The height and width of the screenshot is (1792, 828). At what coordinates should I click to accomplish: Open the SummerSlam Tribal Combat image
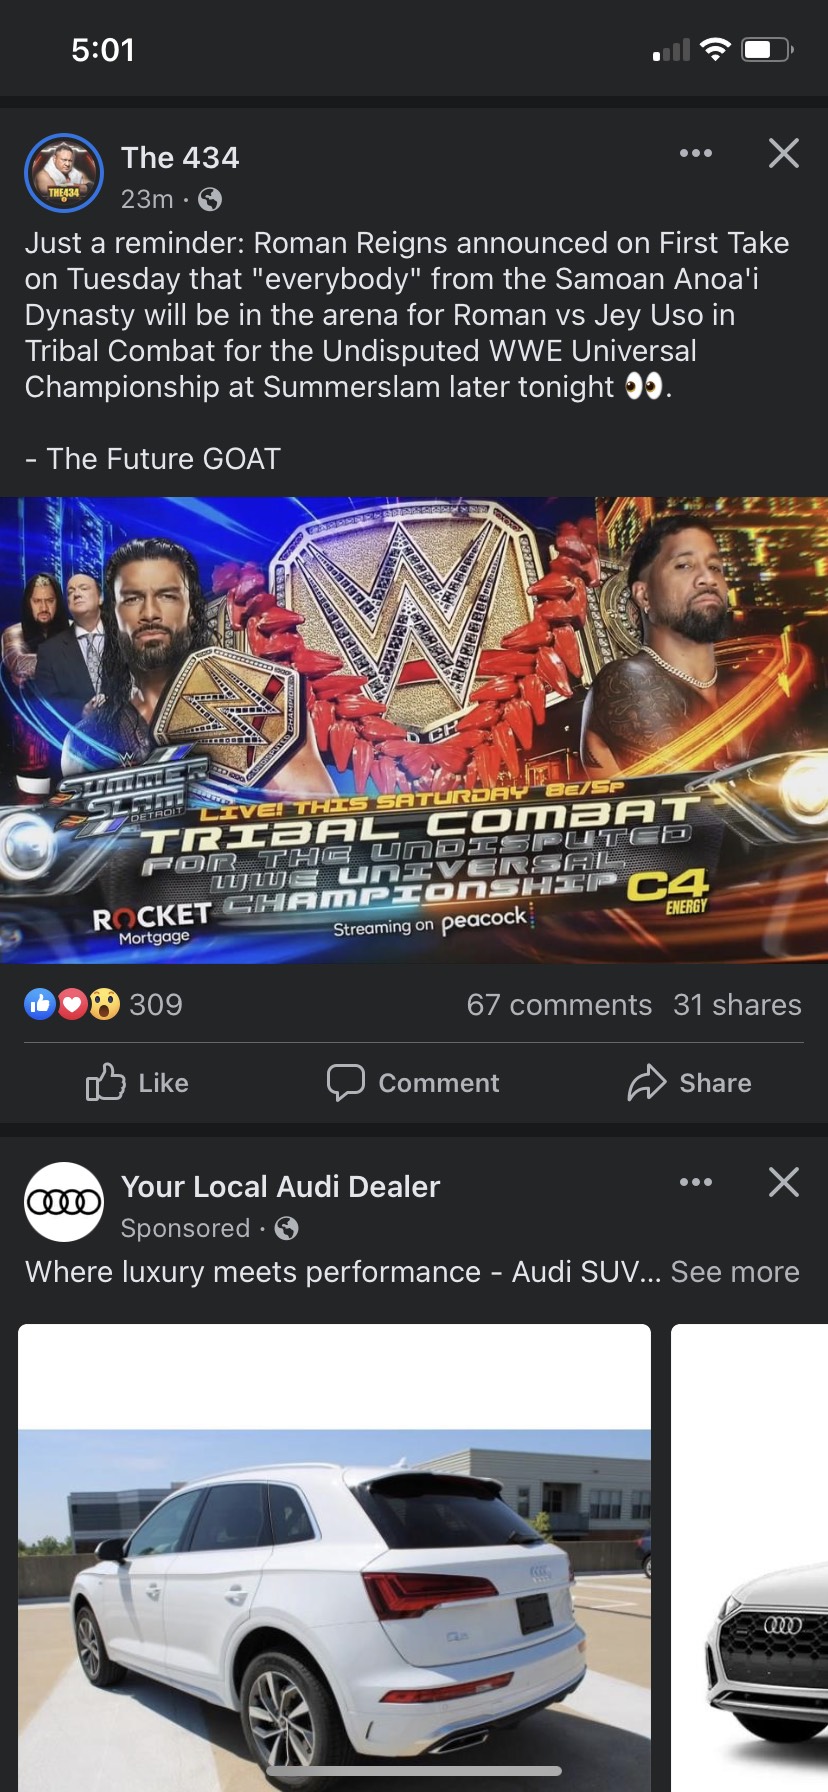coord(414,730)
